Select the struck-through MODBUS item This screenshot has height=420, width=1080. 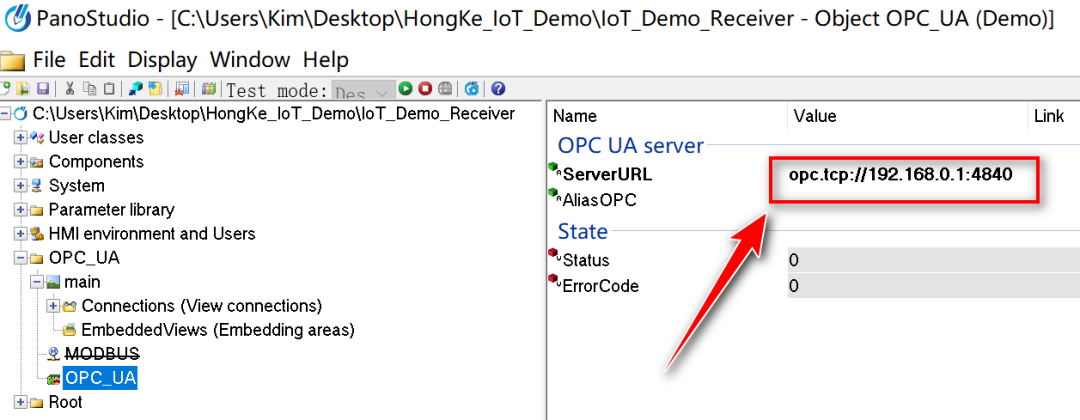click(x=101, y=354)
